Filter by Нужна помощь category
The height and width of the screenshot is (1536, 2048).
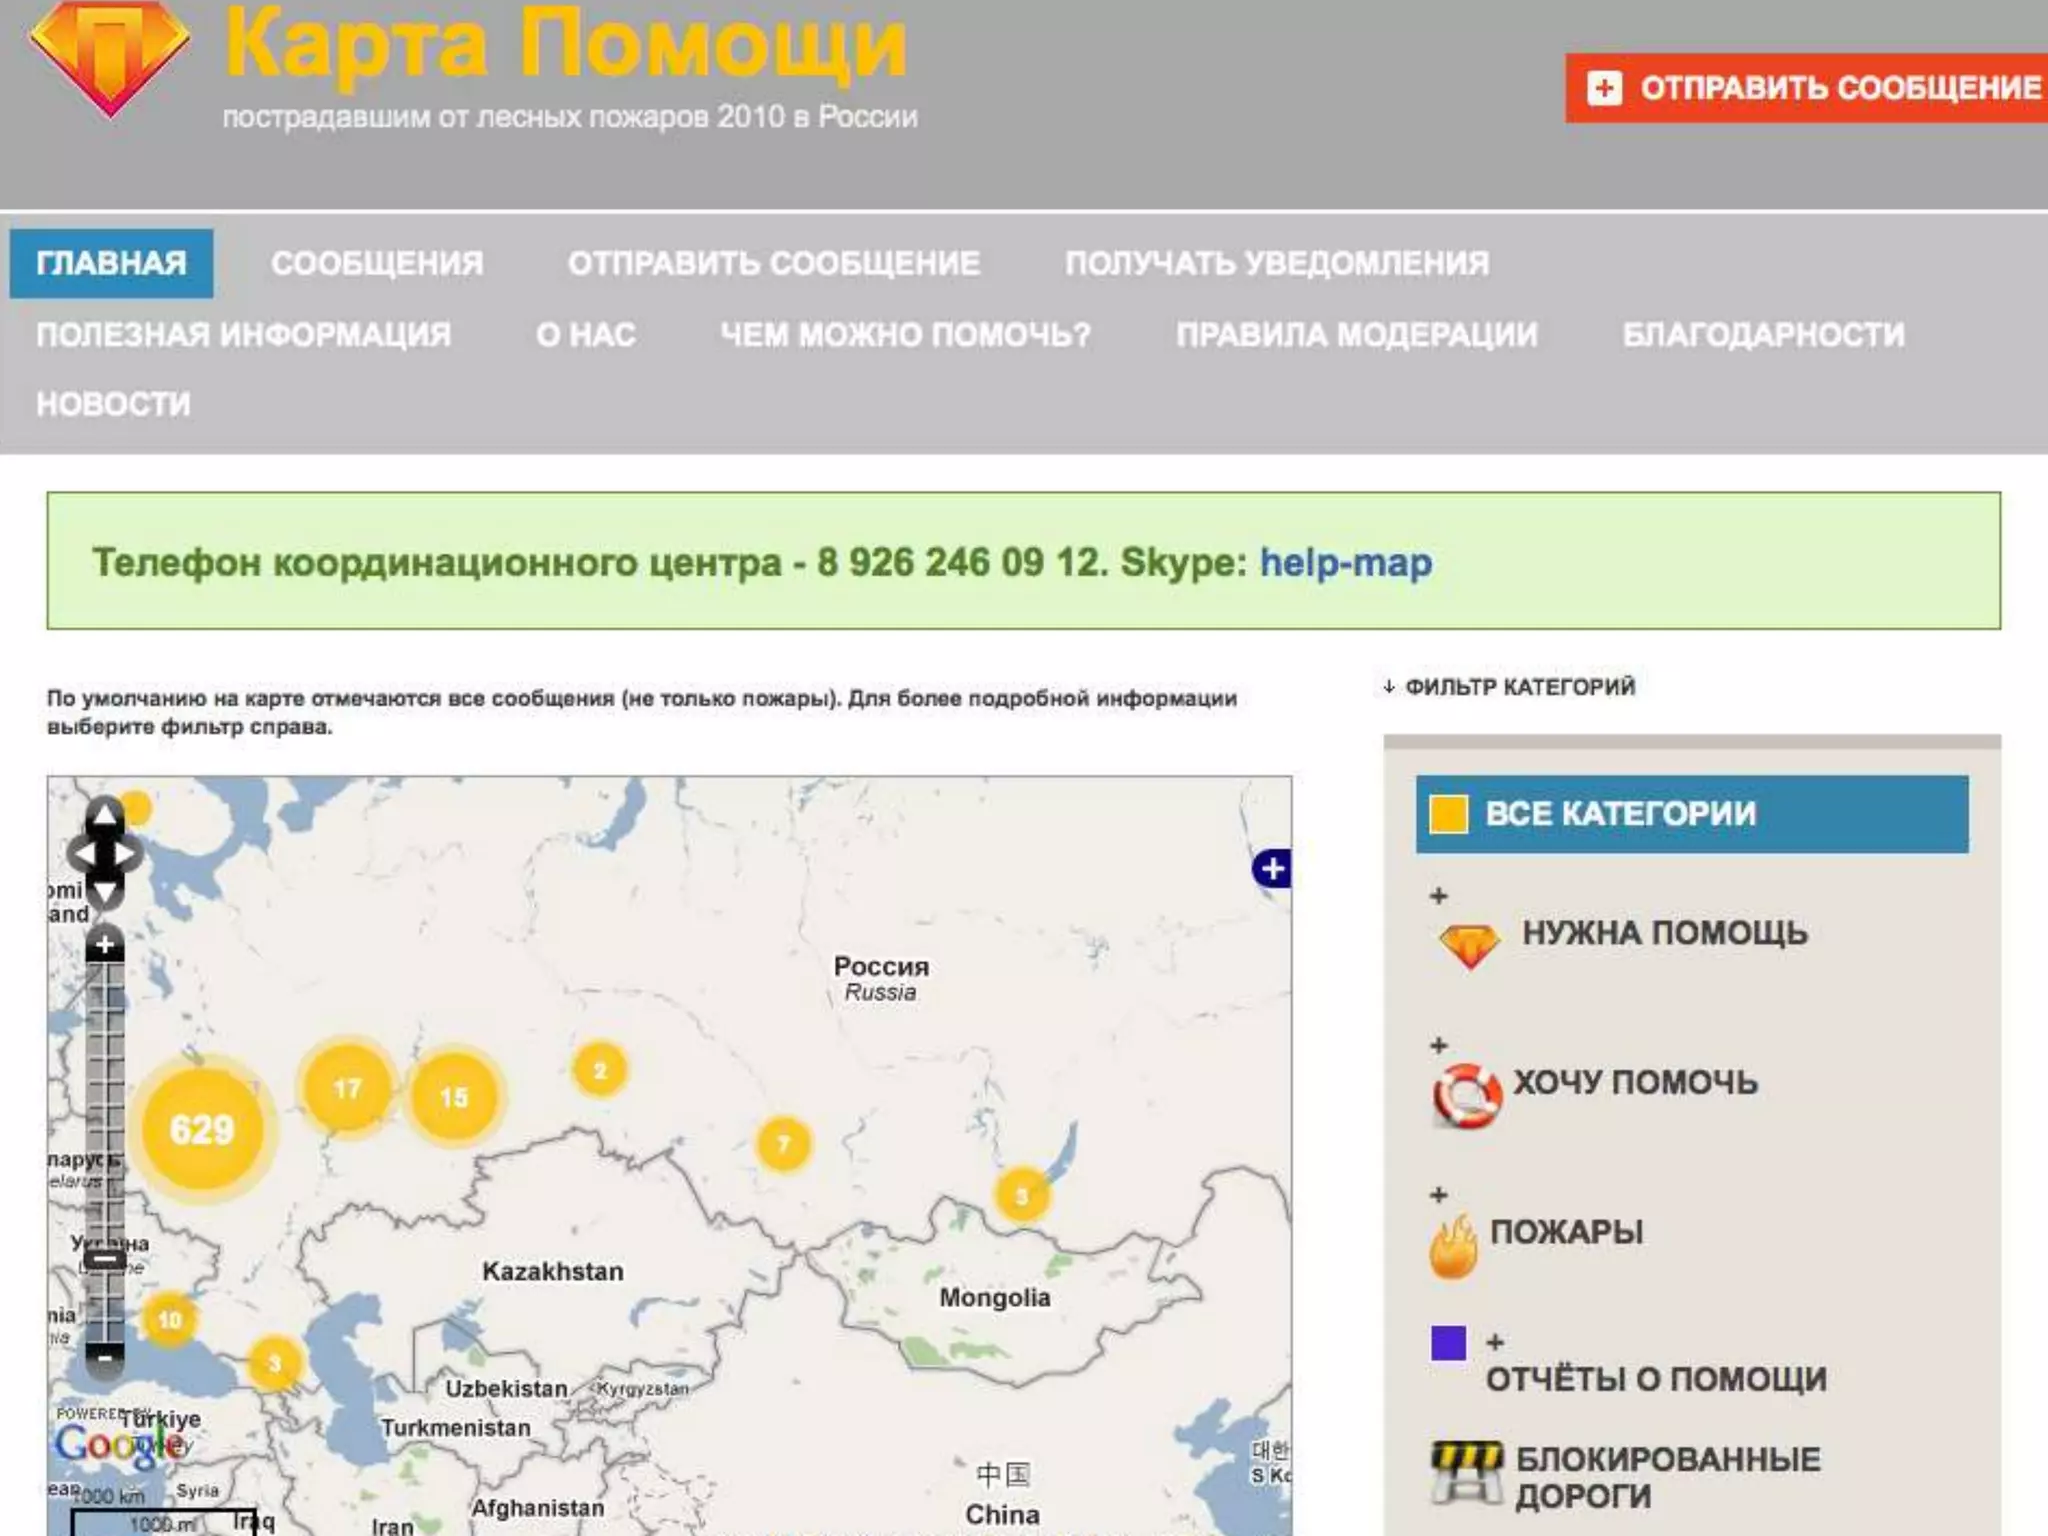(x=1663, y=933)
